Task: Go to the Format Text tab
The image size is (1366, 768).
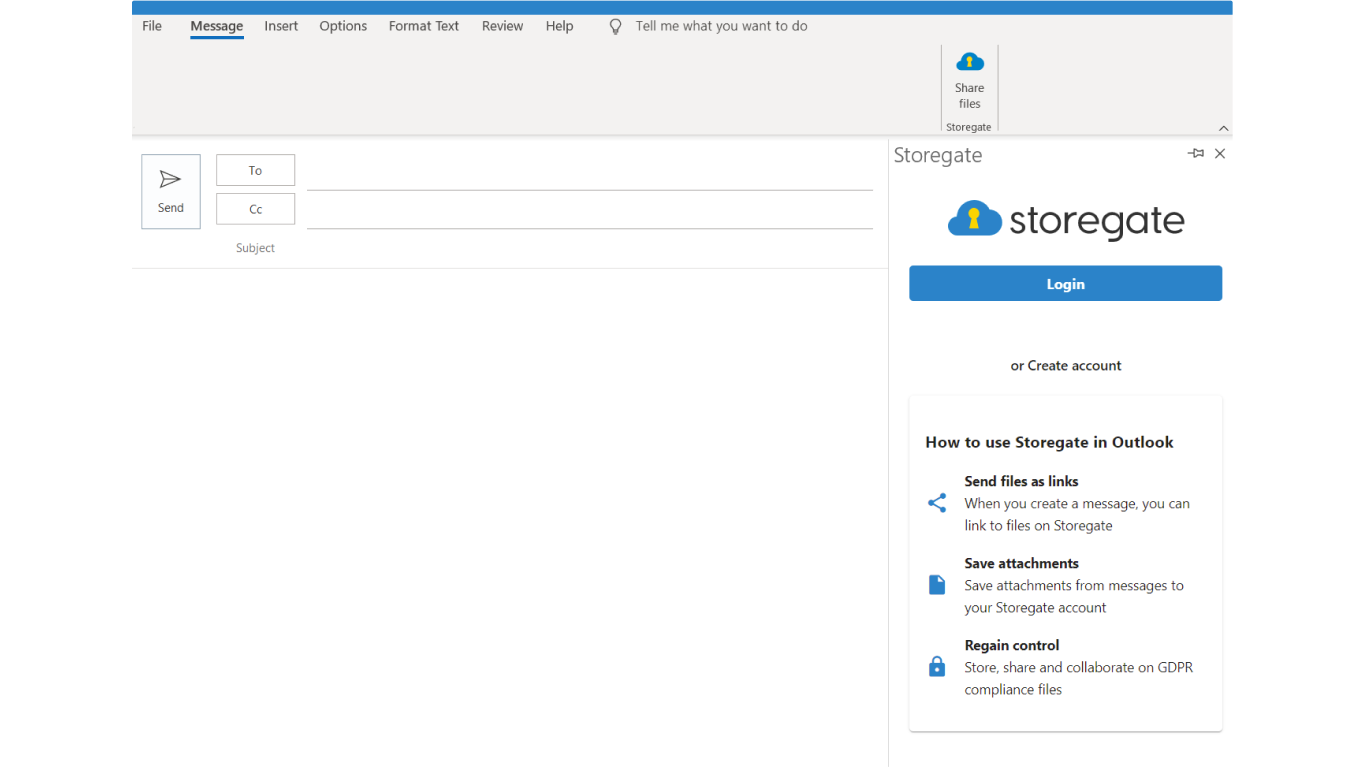Action: coord(424,26)
